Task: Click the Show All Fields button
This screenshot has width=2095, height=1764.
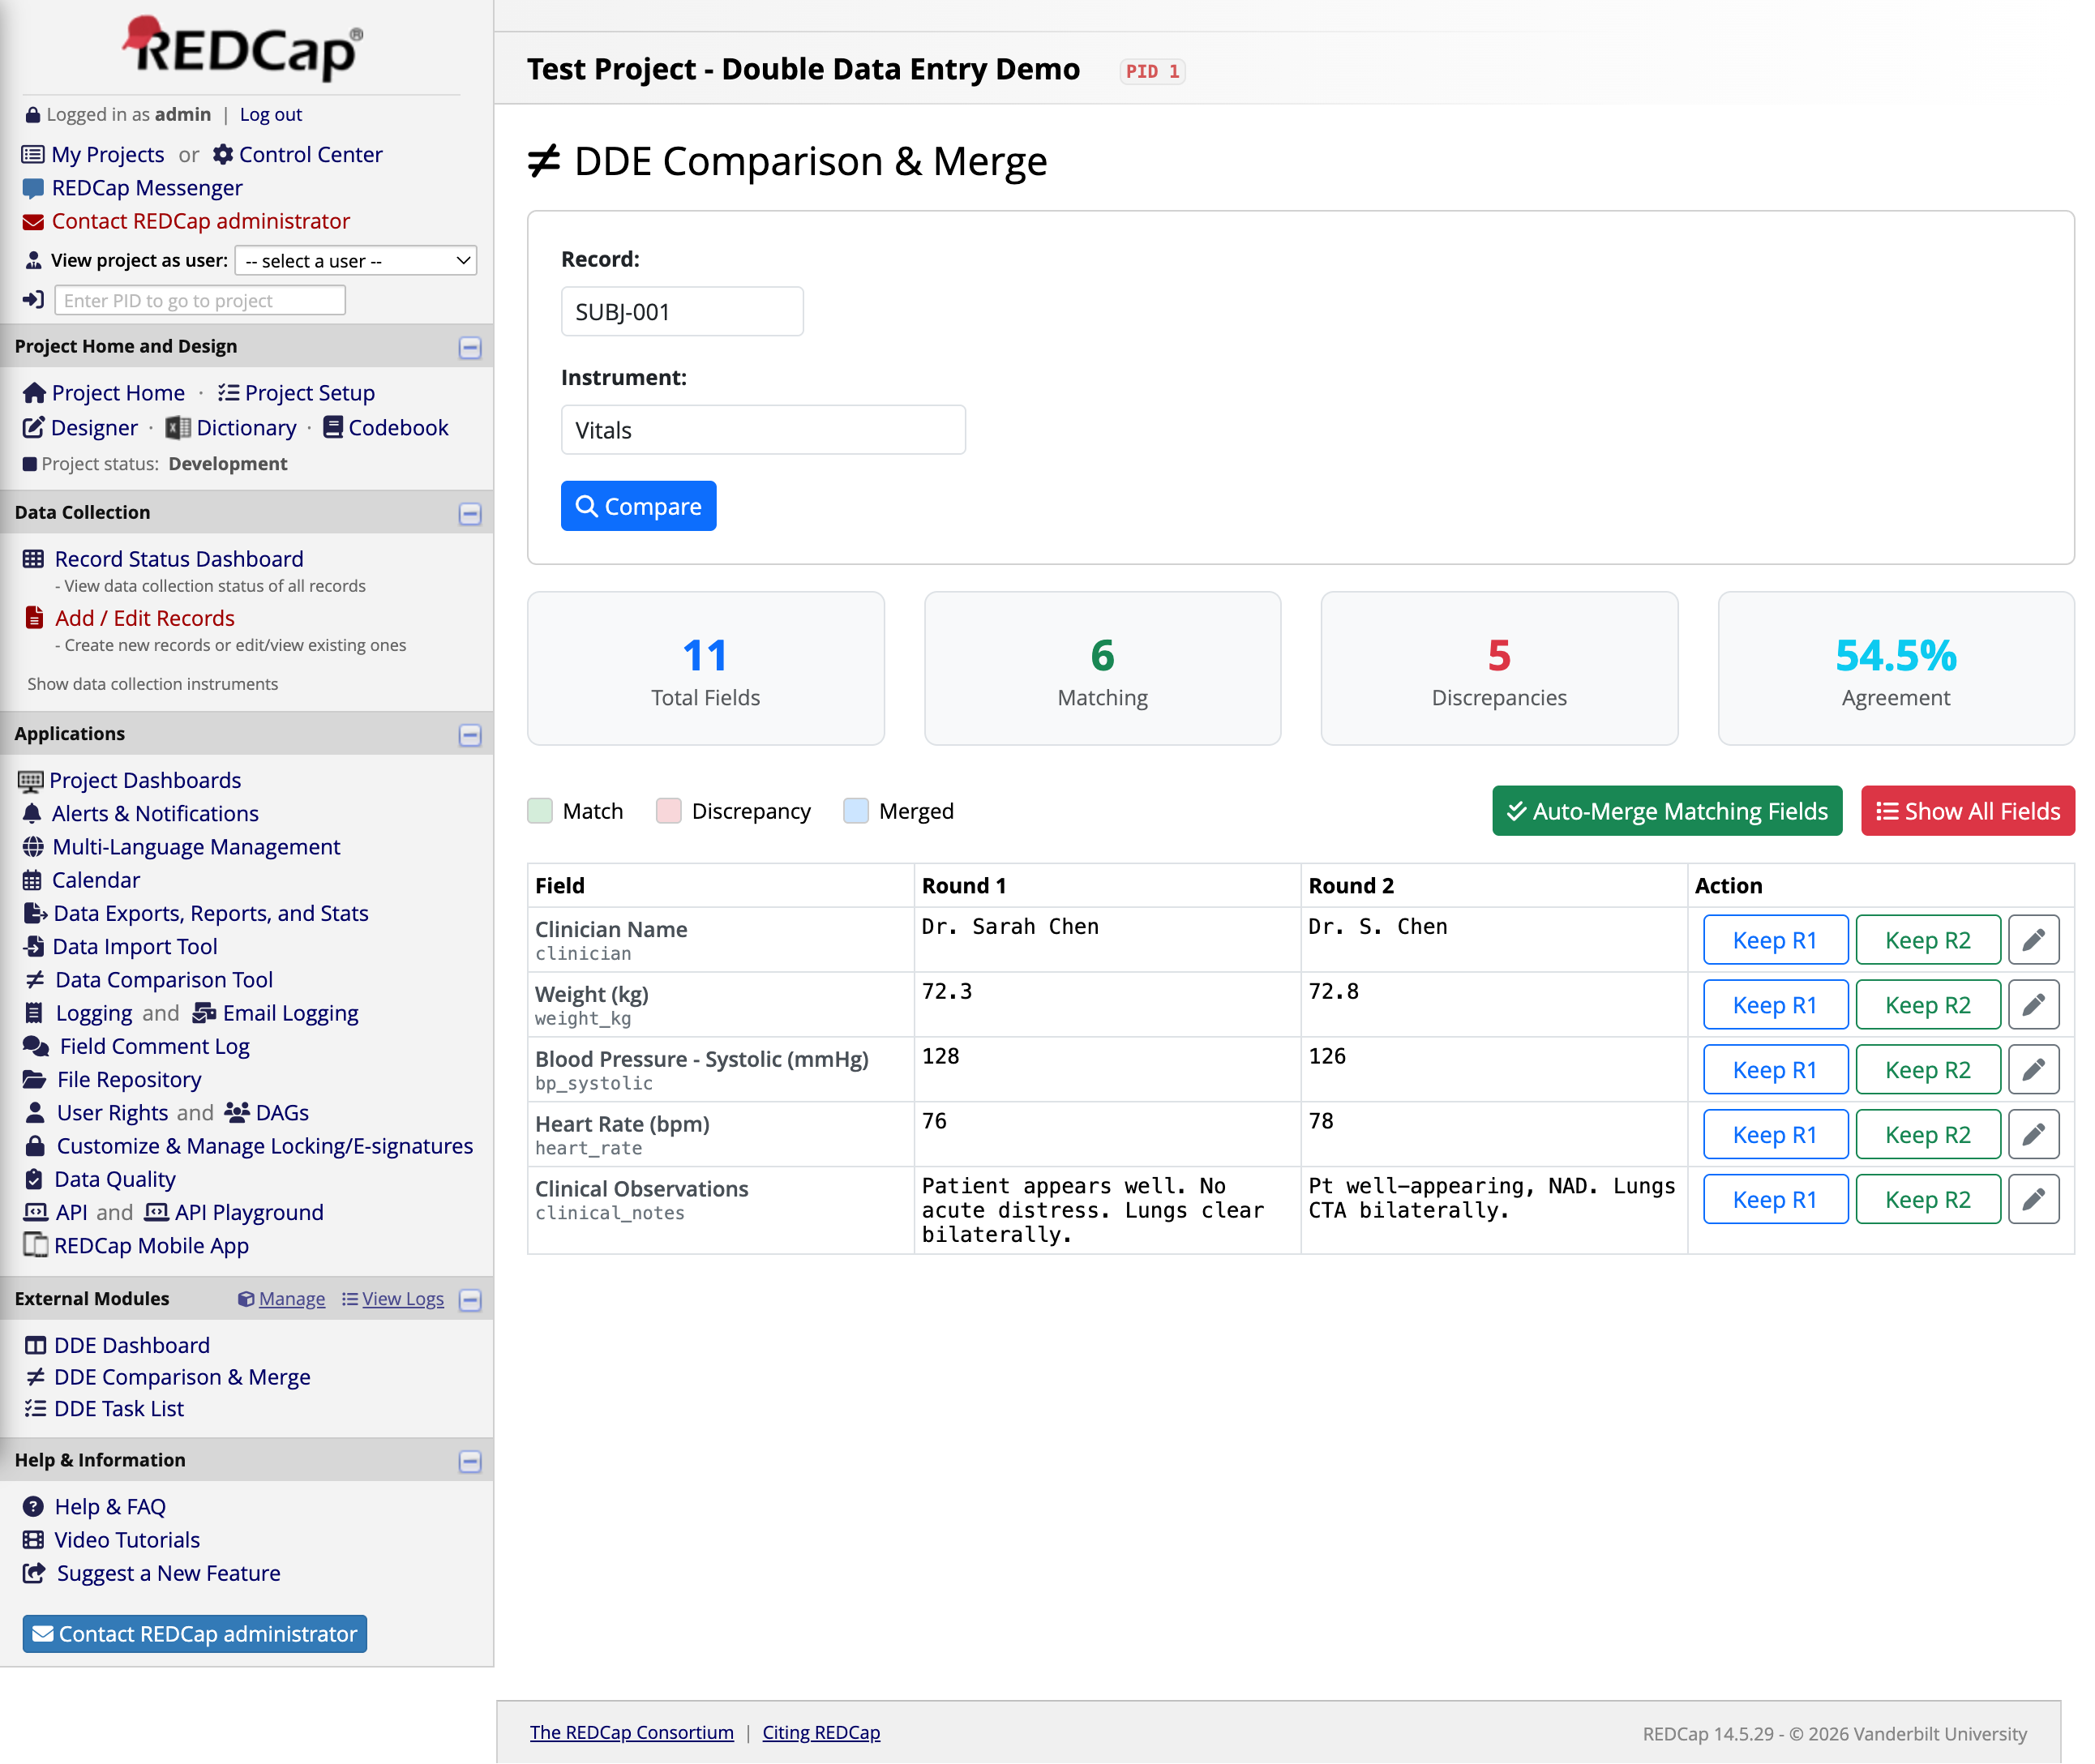Action: 1967,811
